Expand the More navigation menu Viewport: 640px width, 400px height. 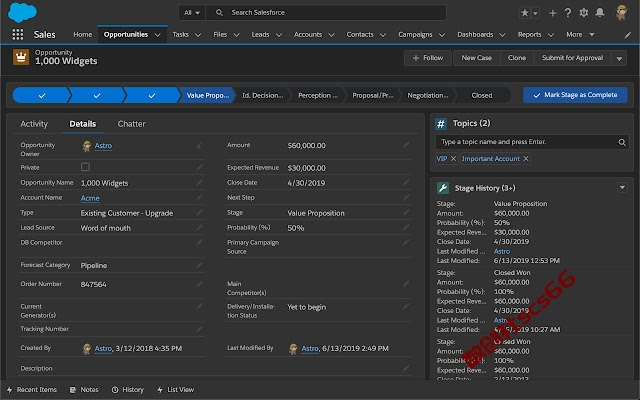tap(580, 35)
